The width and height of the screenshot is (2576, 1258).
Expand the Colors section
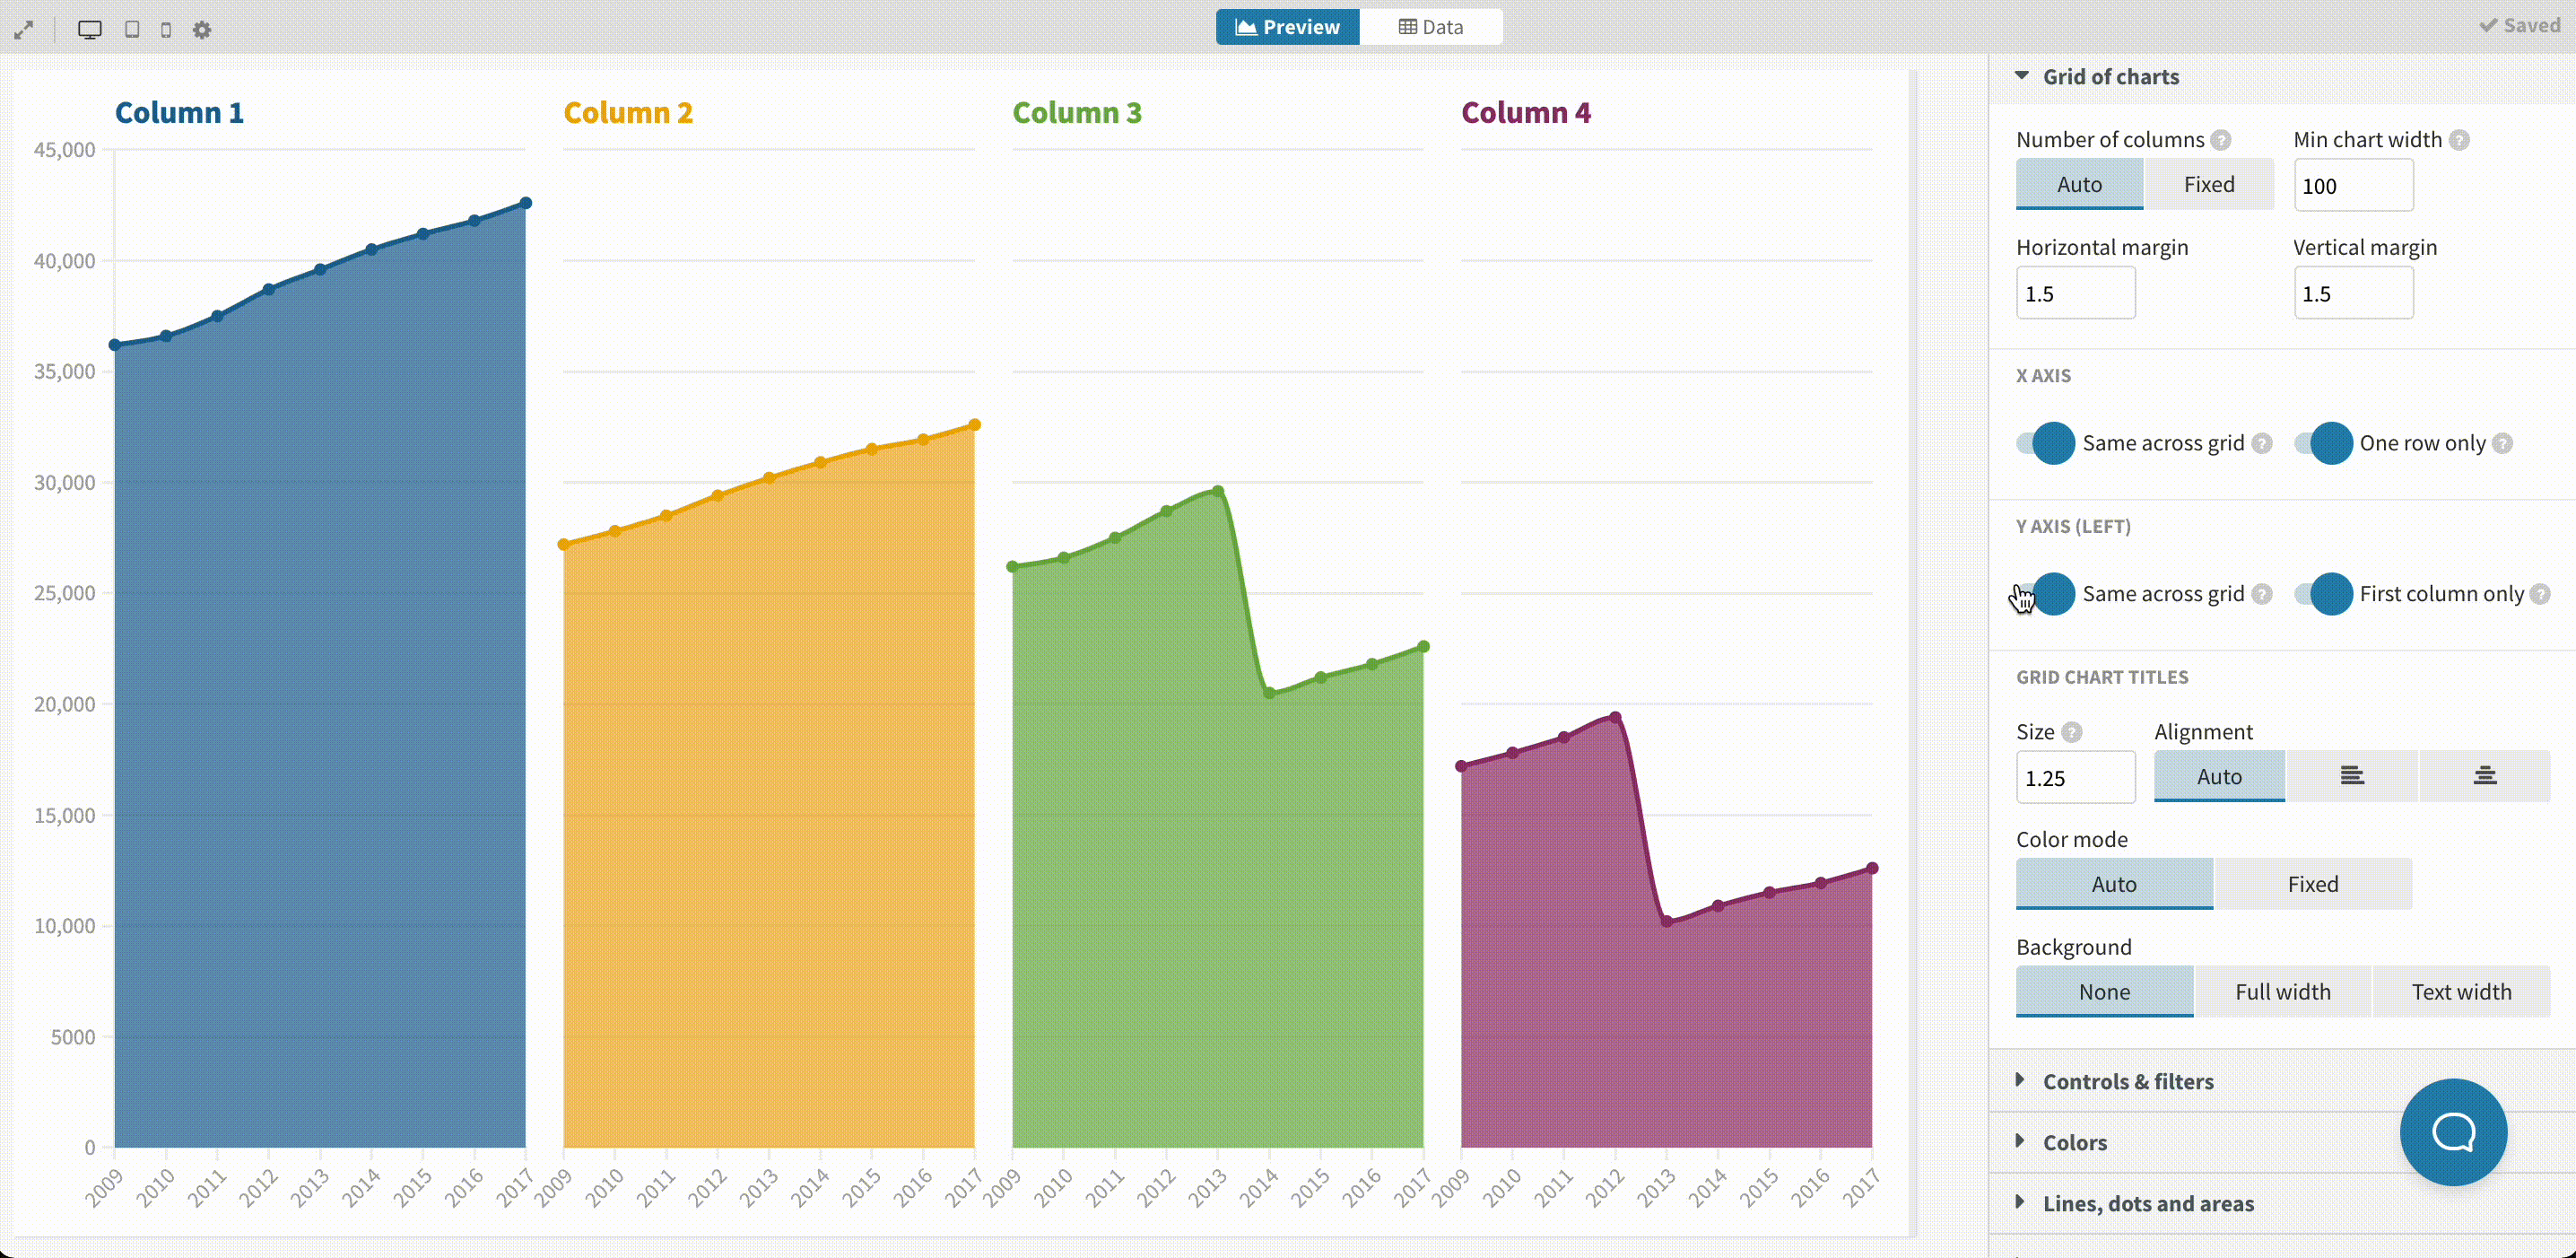point(2074,1142)
